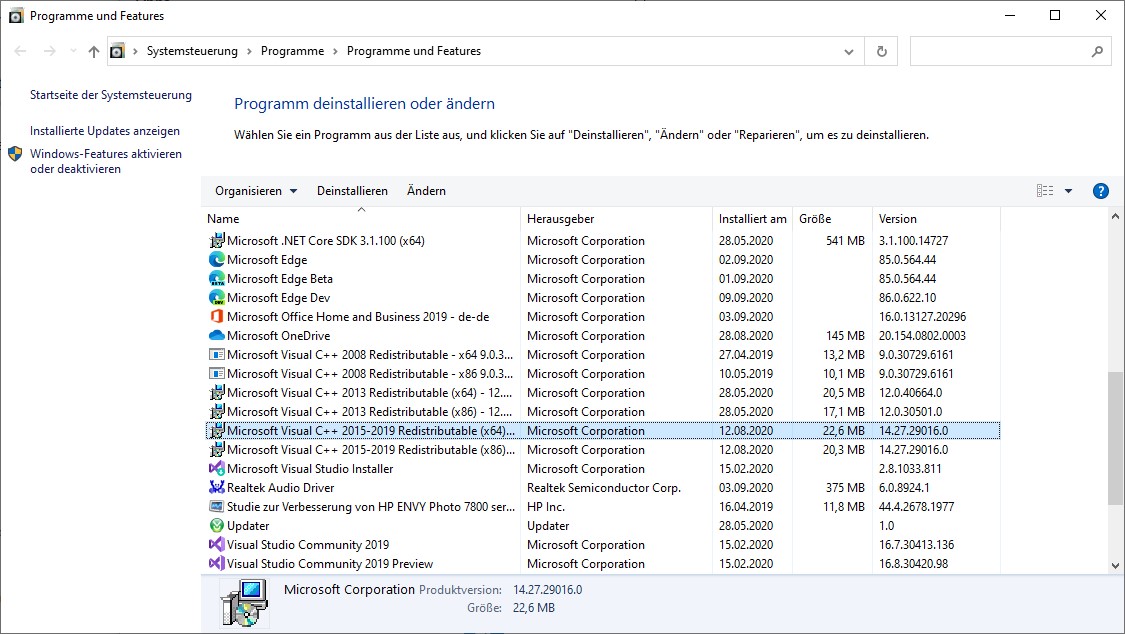The image size is (1125, 634).
Task: Open Startseite der Systemsteuerung link
Action: [110, 95]
